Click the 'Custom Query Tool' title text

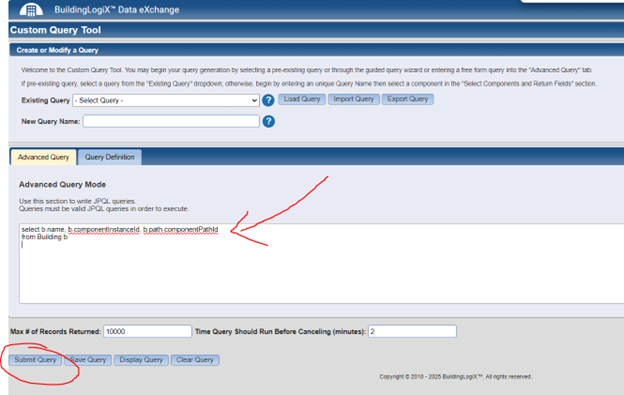(x=55, y=30)
